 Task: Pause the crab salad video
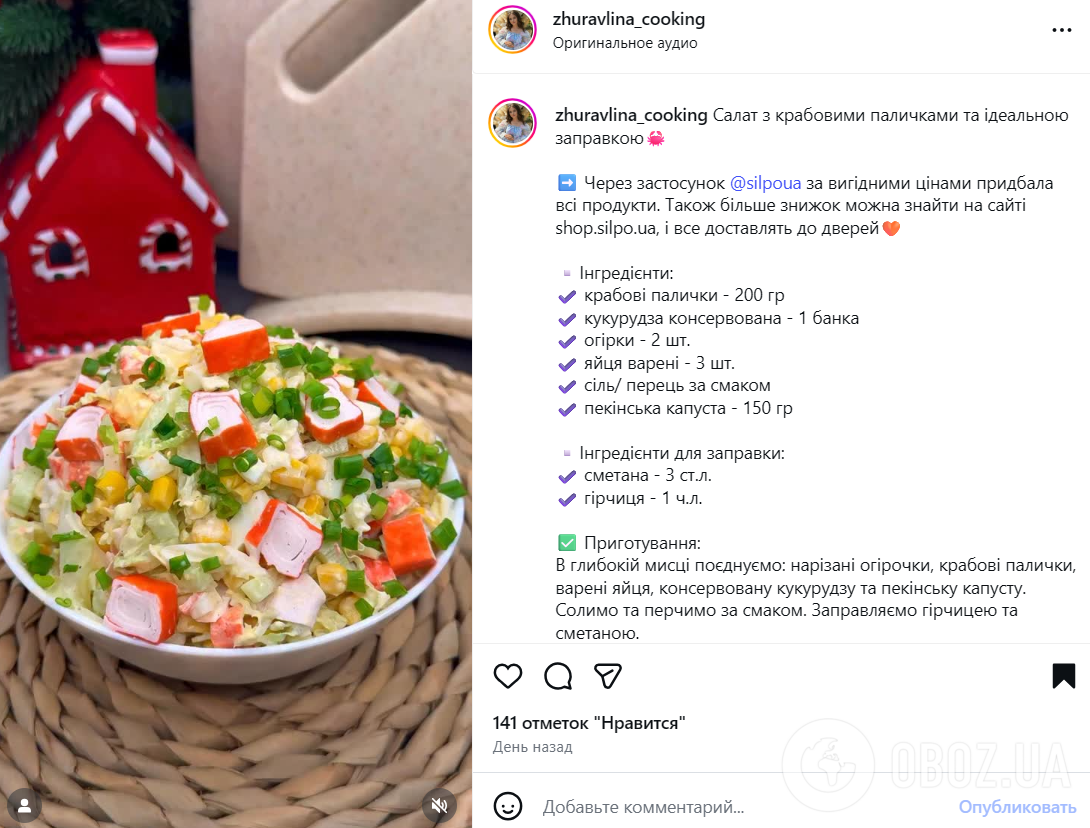236,414
